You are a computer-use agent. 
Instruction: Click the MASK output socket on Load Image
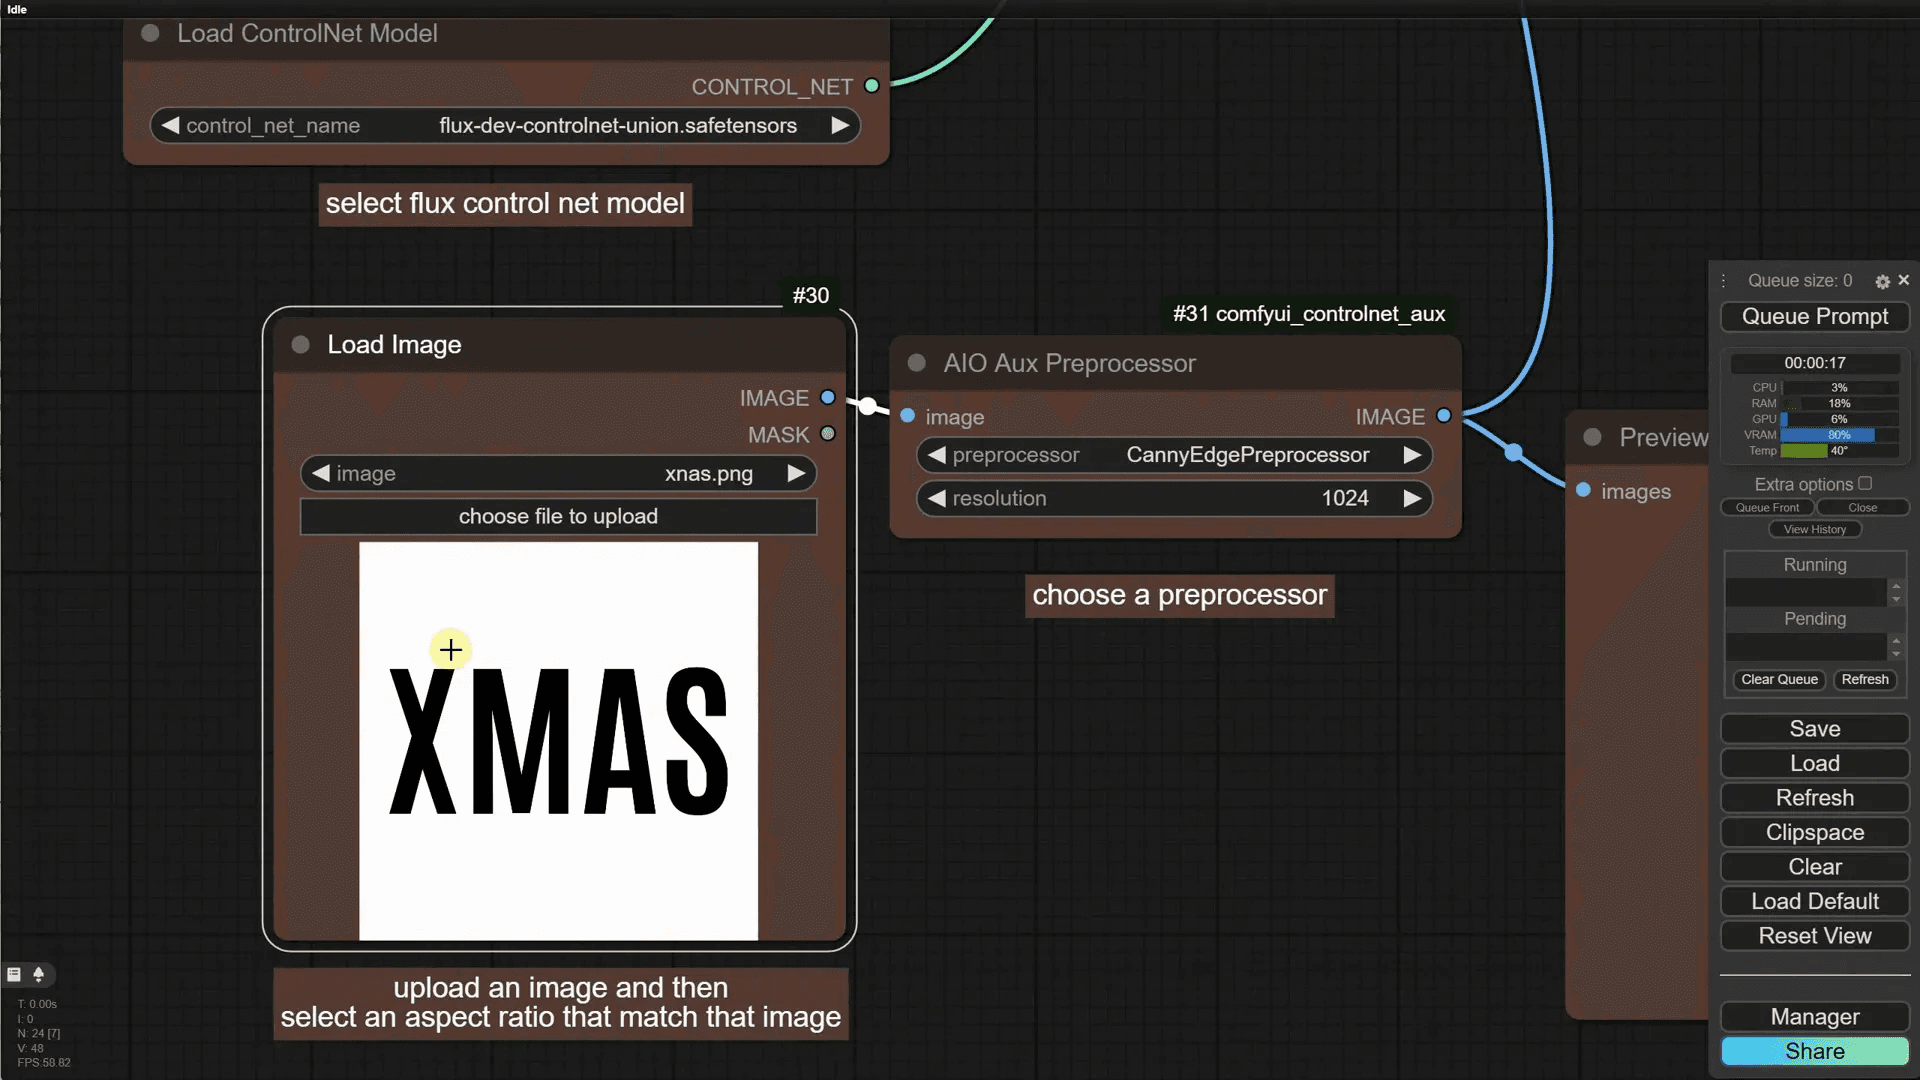pos(828,434)
